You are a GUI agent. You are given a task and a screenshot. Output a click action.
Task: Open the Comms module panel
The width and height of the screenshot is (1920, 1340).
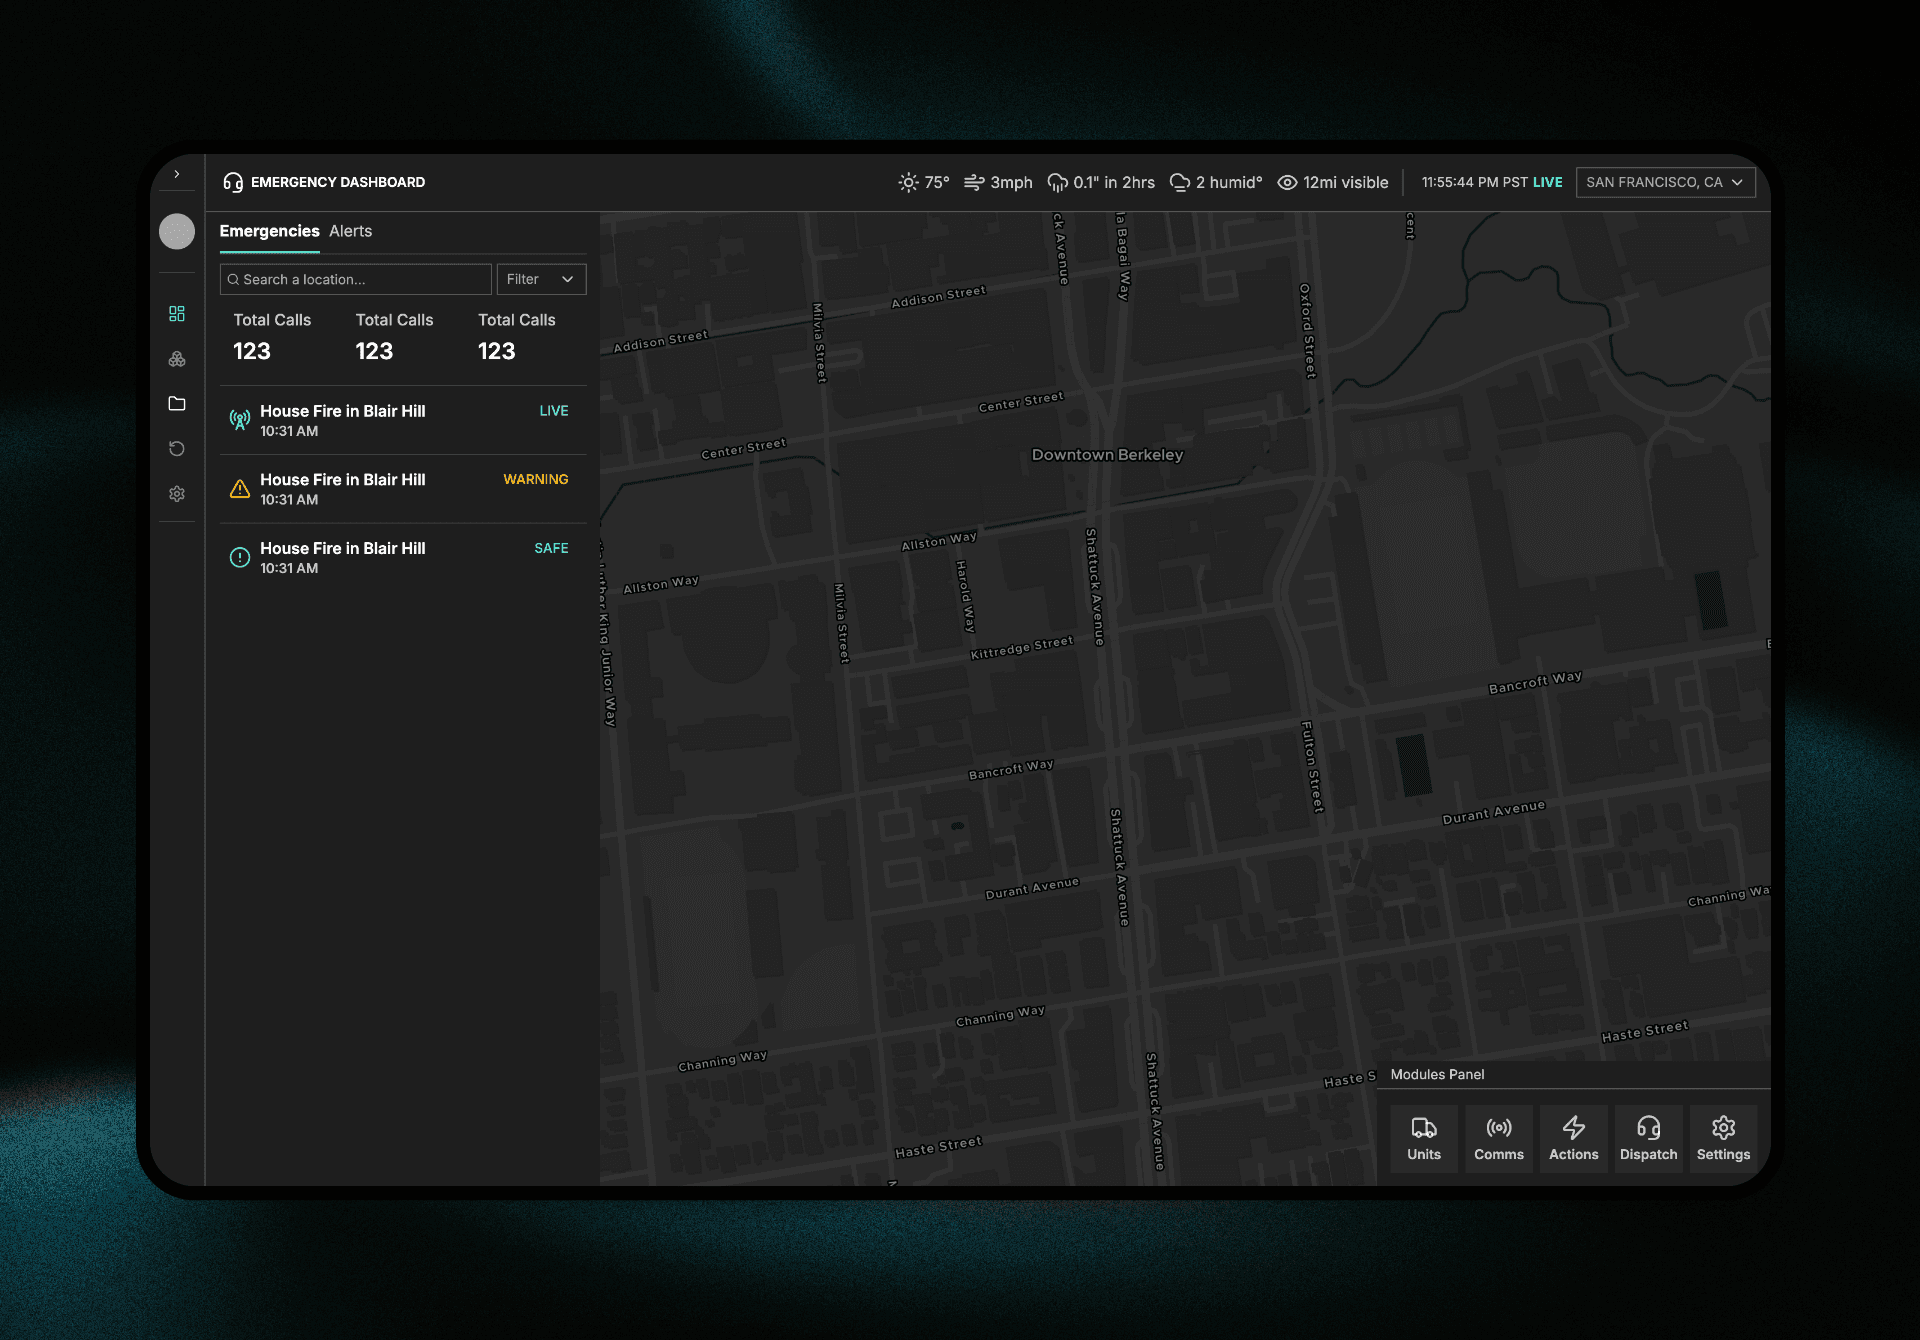[1498, 1139]
